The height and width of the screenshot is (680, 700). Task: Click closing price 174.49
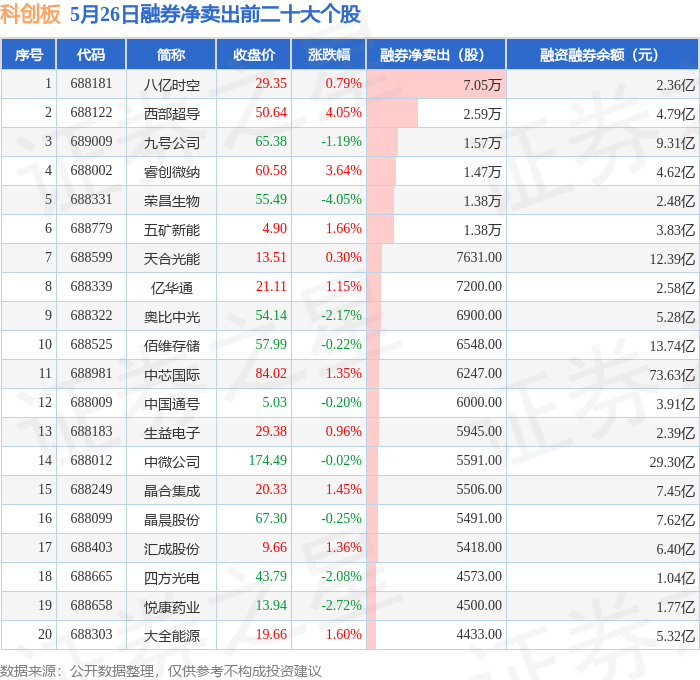[x=267, y=461]
